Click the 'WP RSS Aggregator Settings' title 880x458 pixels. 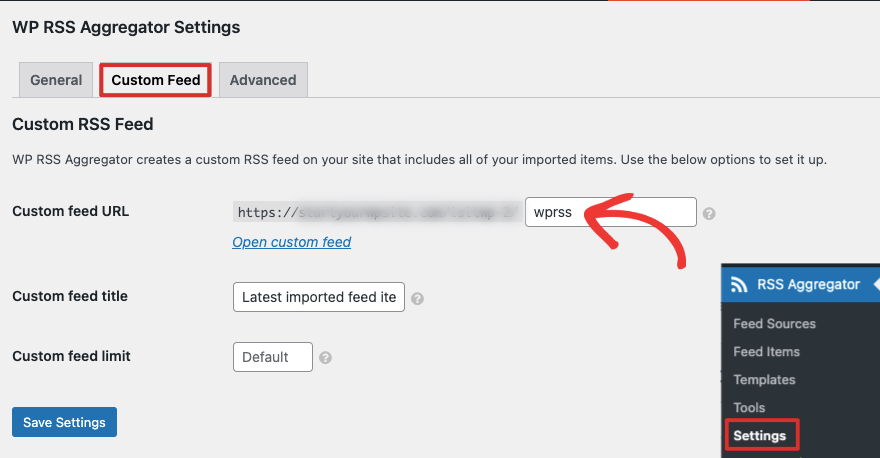pyautogui.click(x=126, y=27)
